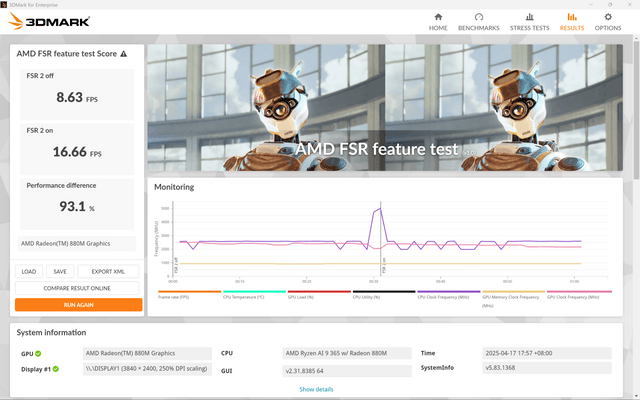Click the FSR 2 off marker in chart

click(x=176, y=265)
